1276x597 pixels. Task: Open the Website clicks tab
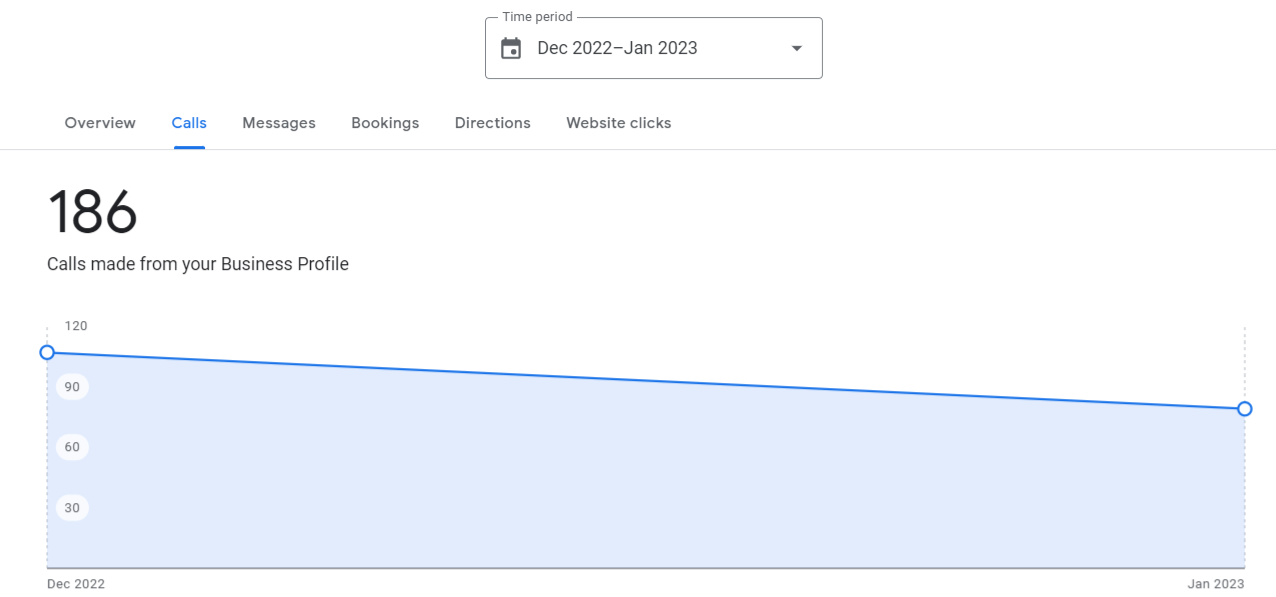click(619, 123)
